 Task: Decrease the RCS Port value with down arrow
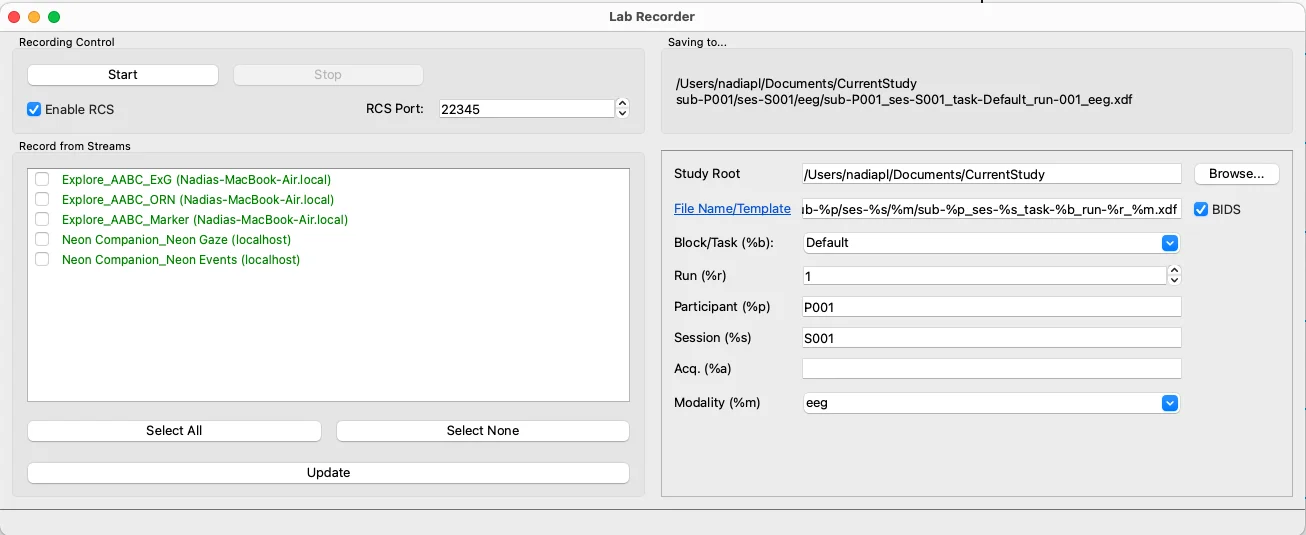click(622, 114)
